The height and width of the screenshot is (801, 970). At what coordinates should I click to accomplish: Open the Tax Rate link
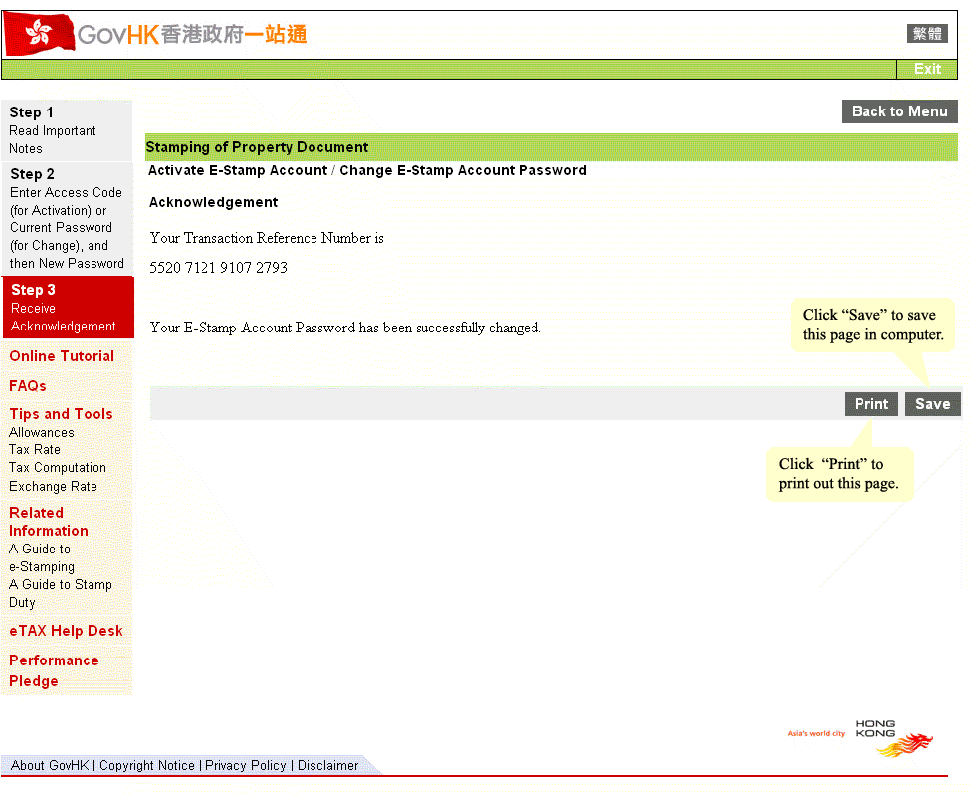35,450
